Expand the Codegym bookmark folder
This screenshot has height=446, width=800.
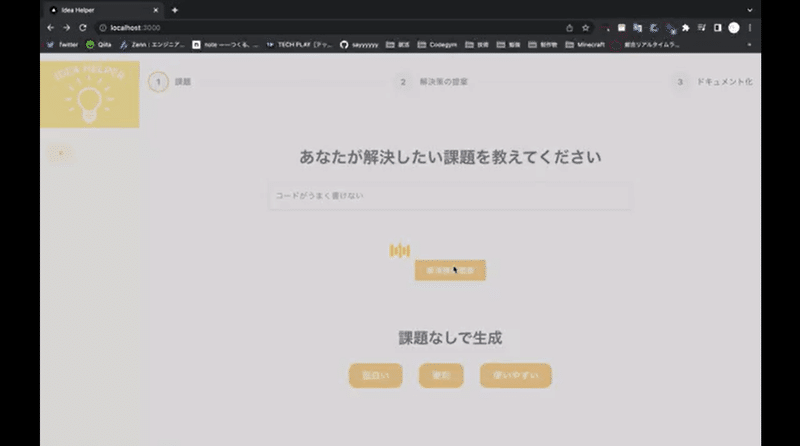tap(437, 45)
